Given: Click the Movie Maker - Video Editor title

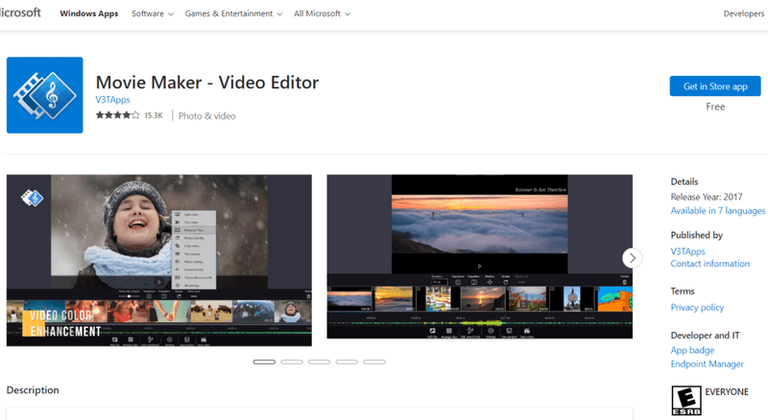Looking at the screenshot, I should pos(207,82).
